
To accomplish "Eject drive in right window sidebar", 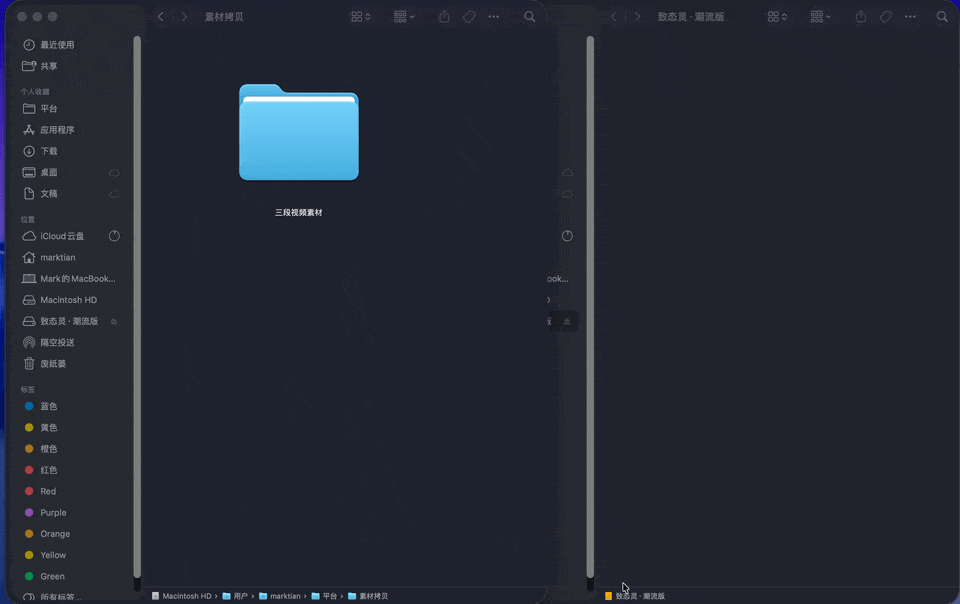I will (x=567, y=322).
